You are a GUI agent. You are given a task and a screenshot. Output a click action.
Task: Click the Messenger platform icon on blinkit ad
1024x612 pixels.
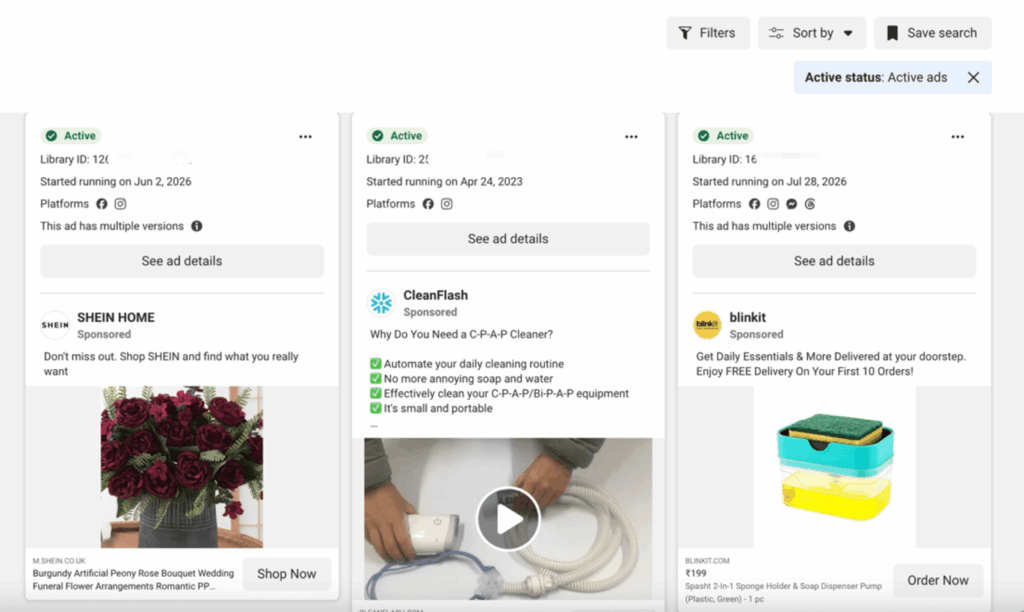pos(792,204)
